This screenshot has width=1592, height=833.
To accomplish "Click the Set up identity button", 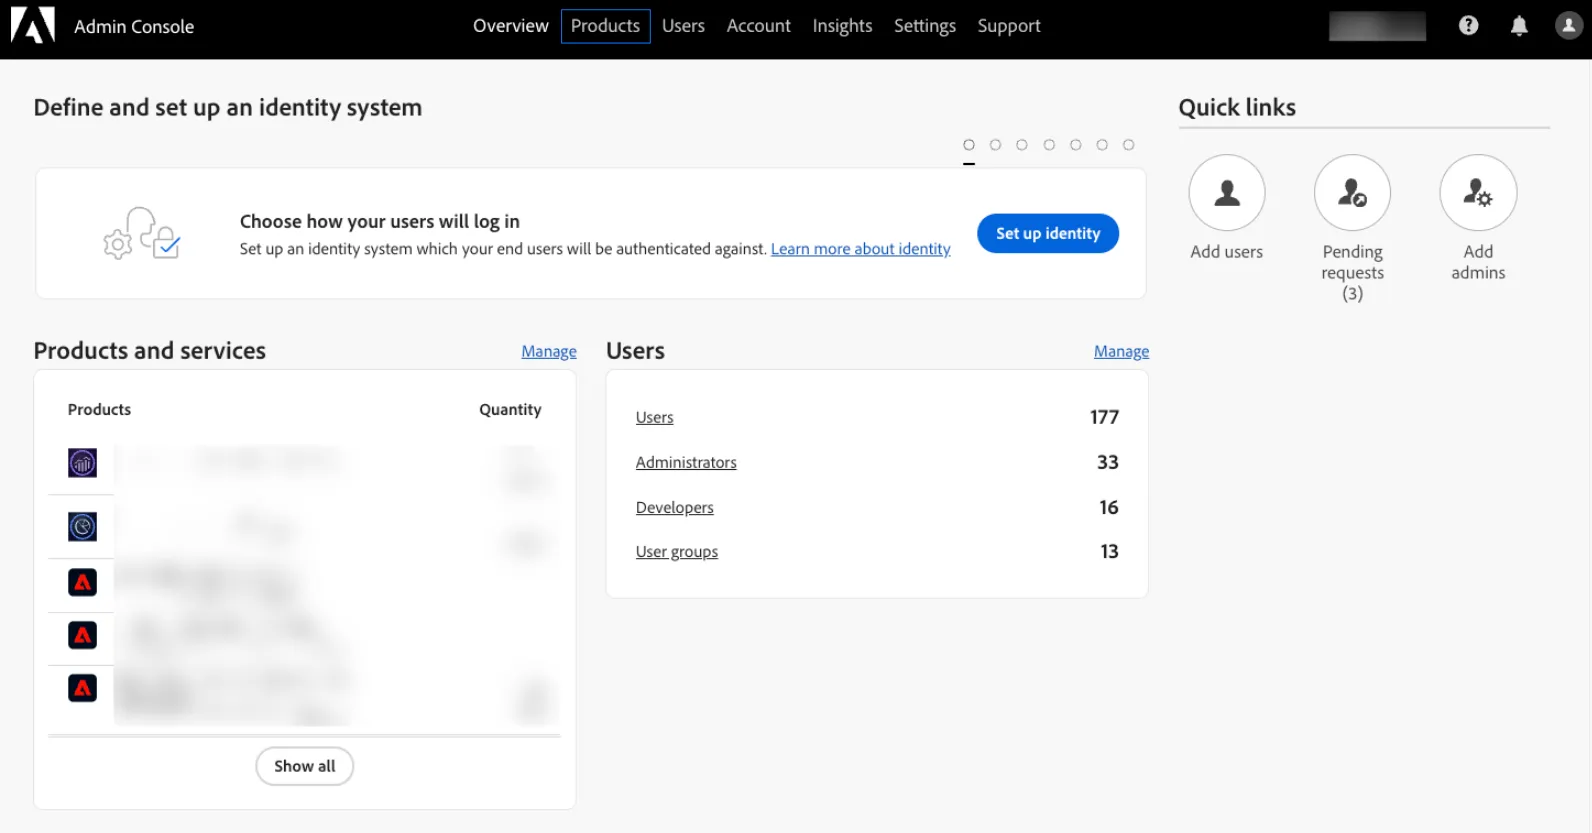I will (1048, 233).
